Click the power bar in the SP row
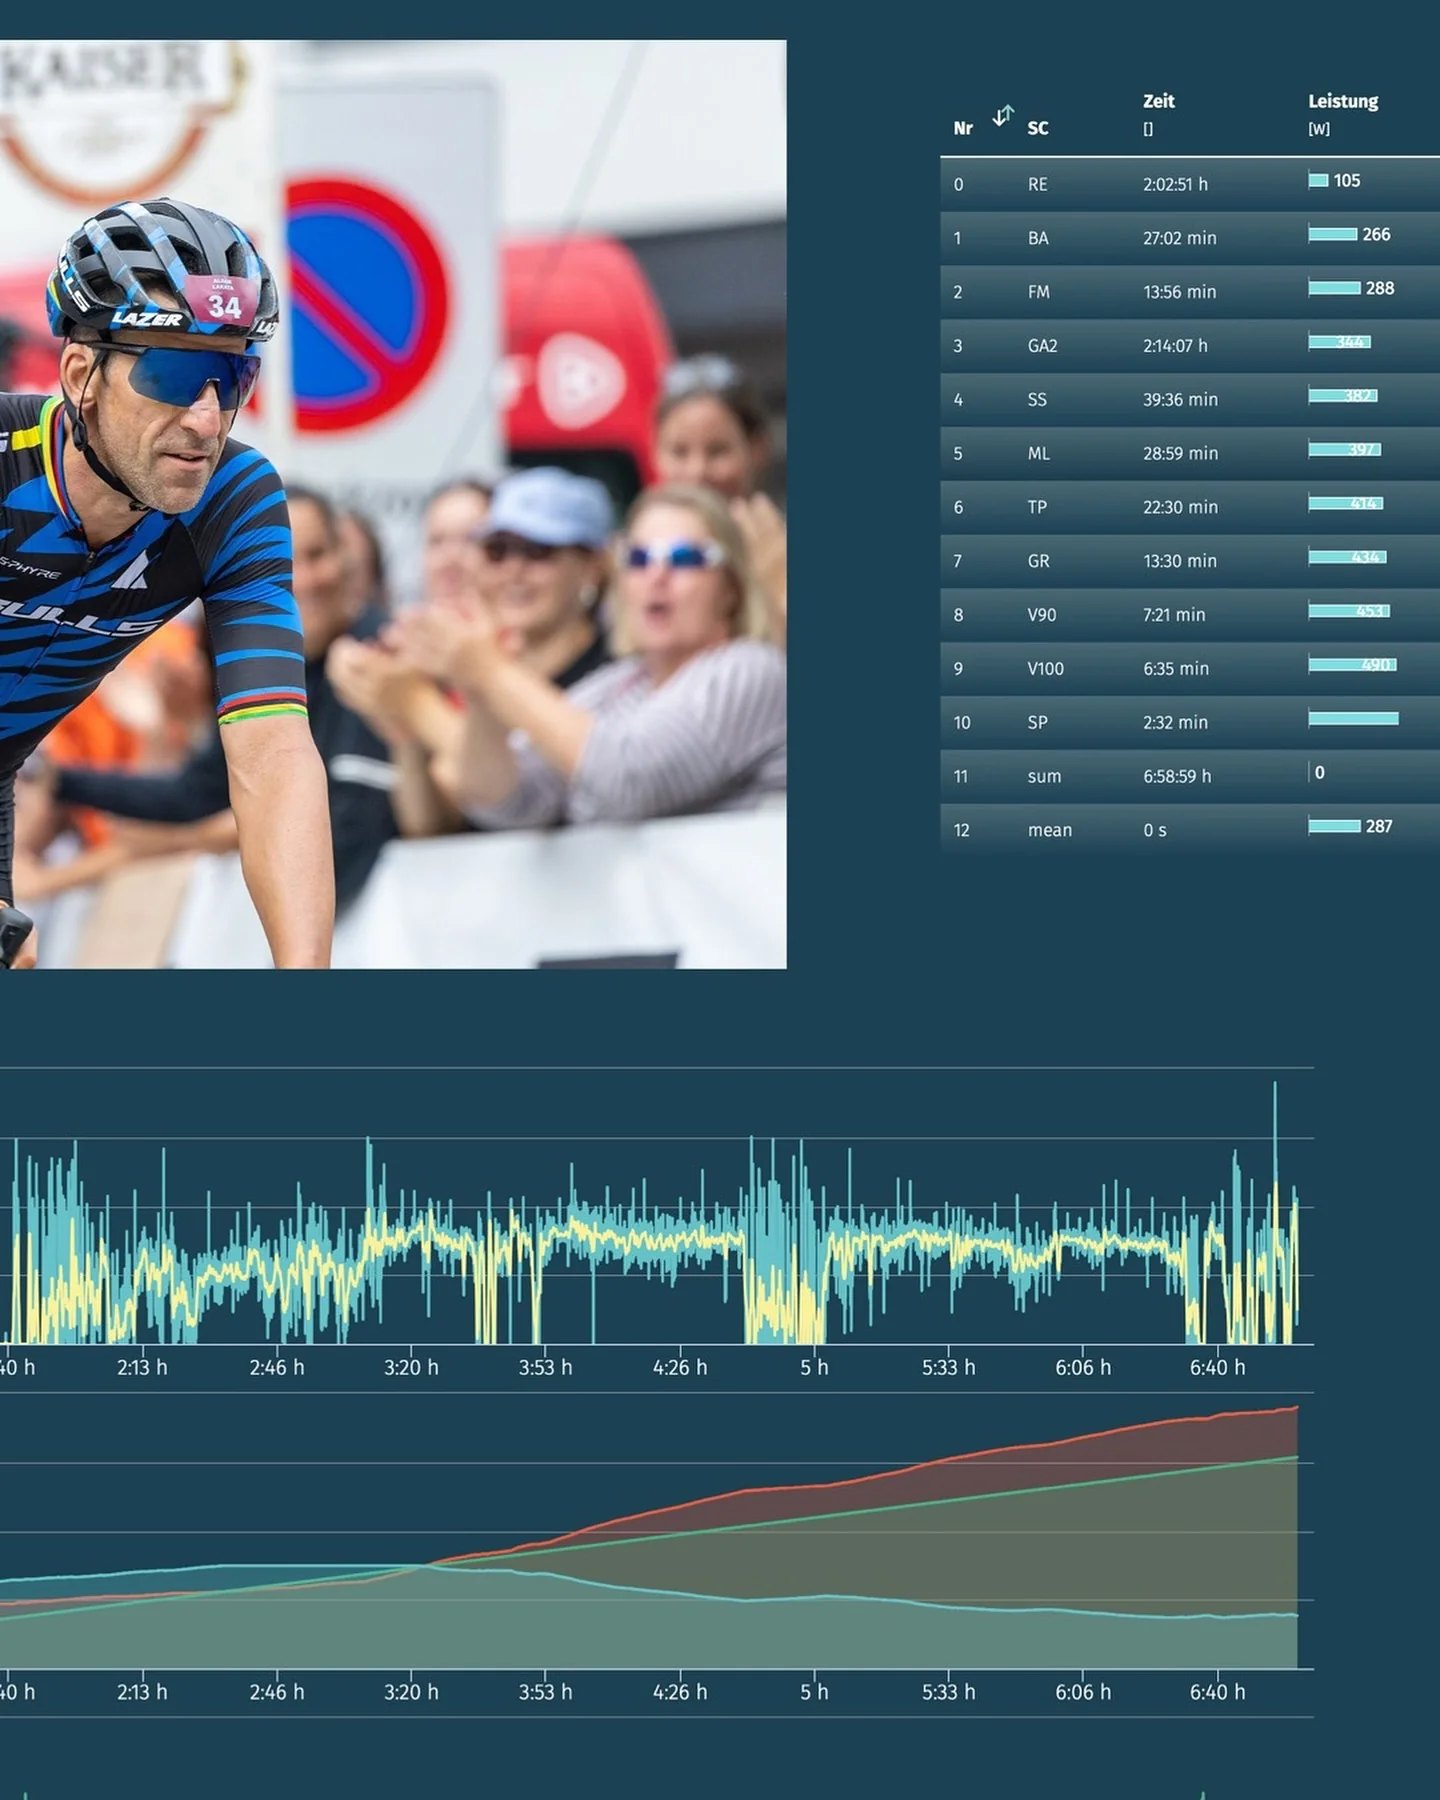Image resolution: width=1440 pixels, height=1800 pixels. [x=1354, y=719]
